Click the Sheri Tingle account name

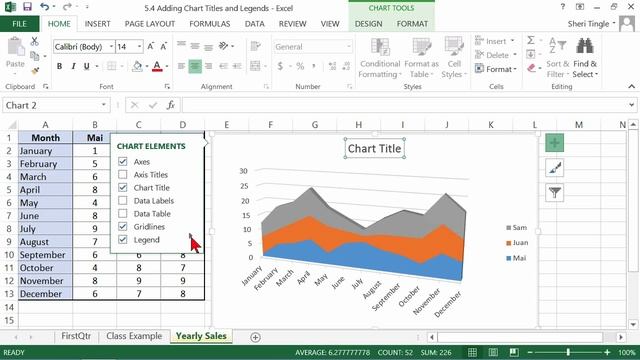point(588,24)
